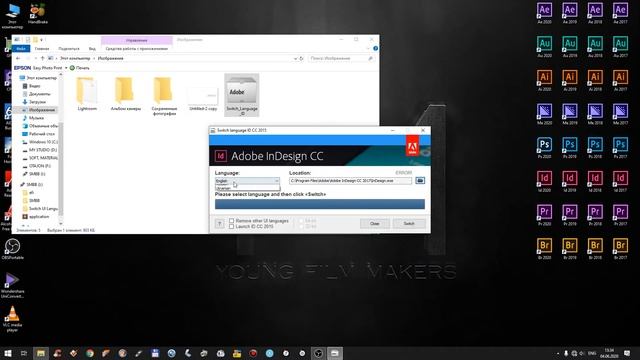
Task: Switch to the Share ribbon tab in Explorer
Action: 69,49
